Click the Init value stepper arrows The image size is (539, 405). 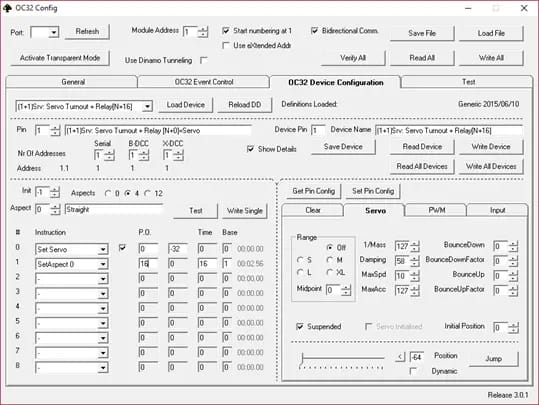click(55, 192)
